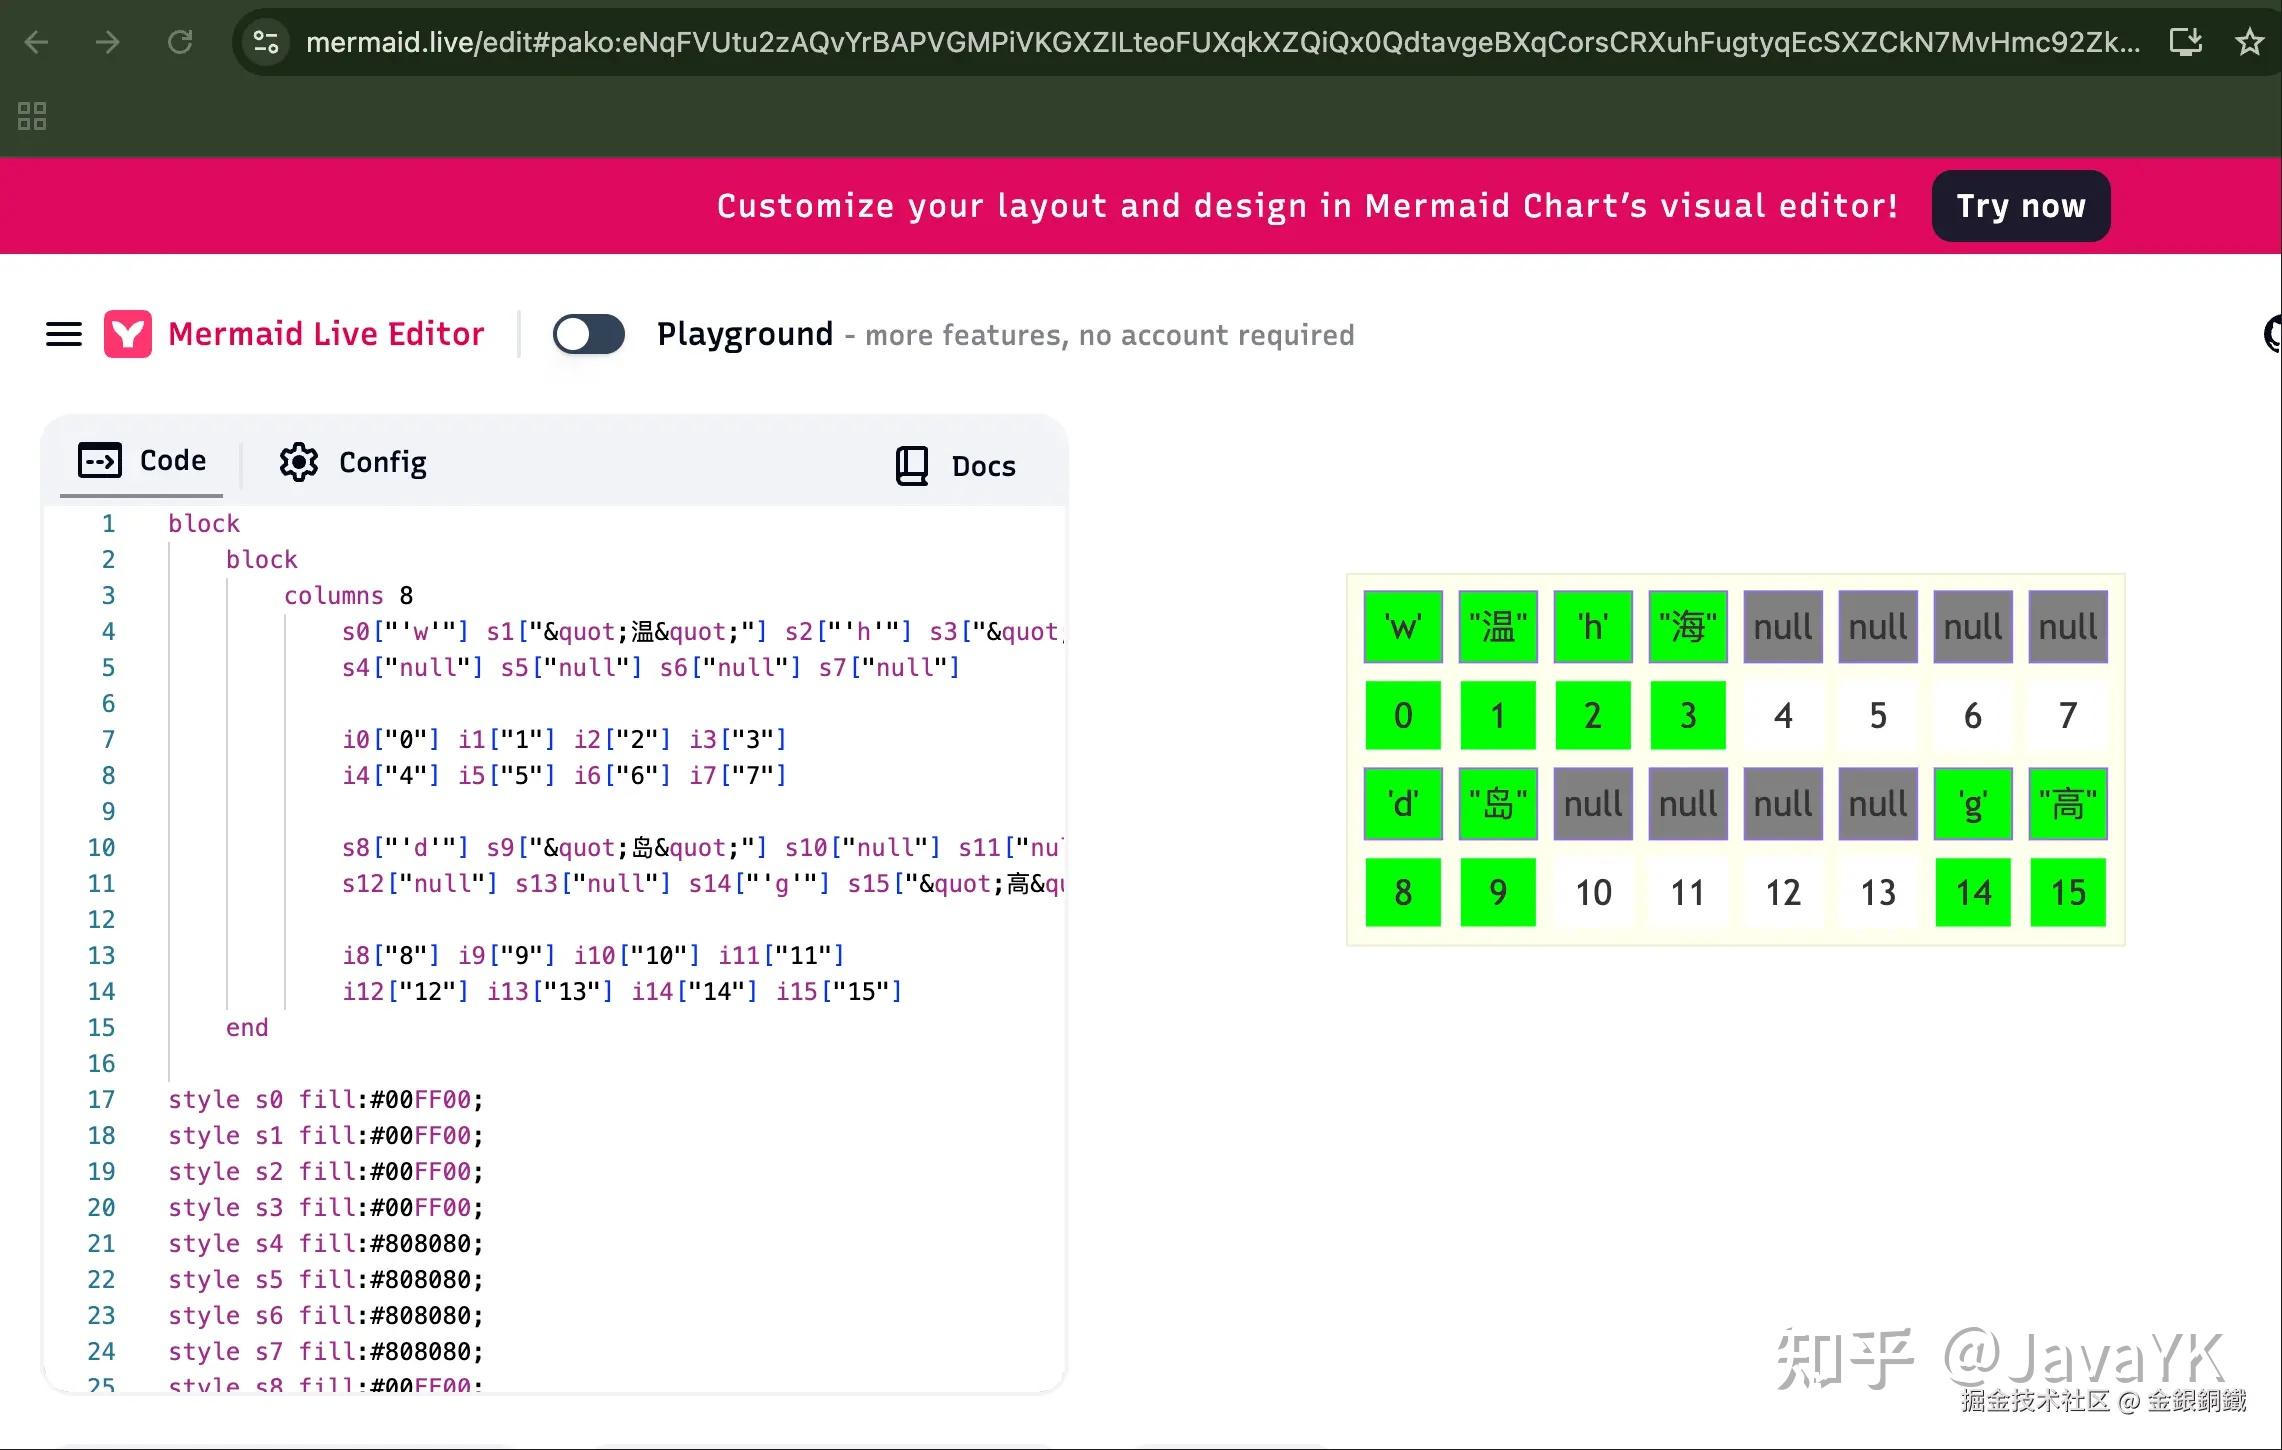Click the Mermaid logo icon
2282x1450 pixels.
(x=128, y=334)
